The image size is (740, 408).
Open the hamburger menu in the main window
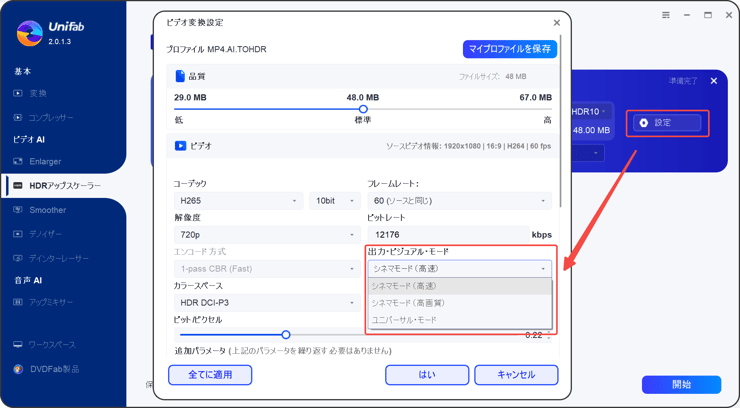tap(666, 15)
